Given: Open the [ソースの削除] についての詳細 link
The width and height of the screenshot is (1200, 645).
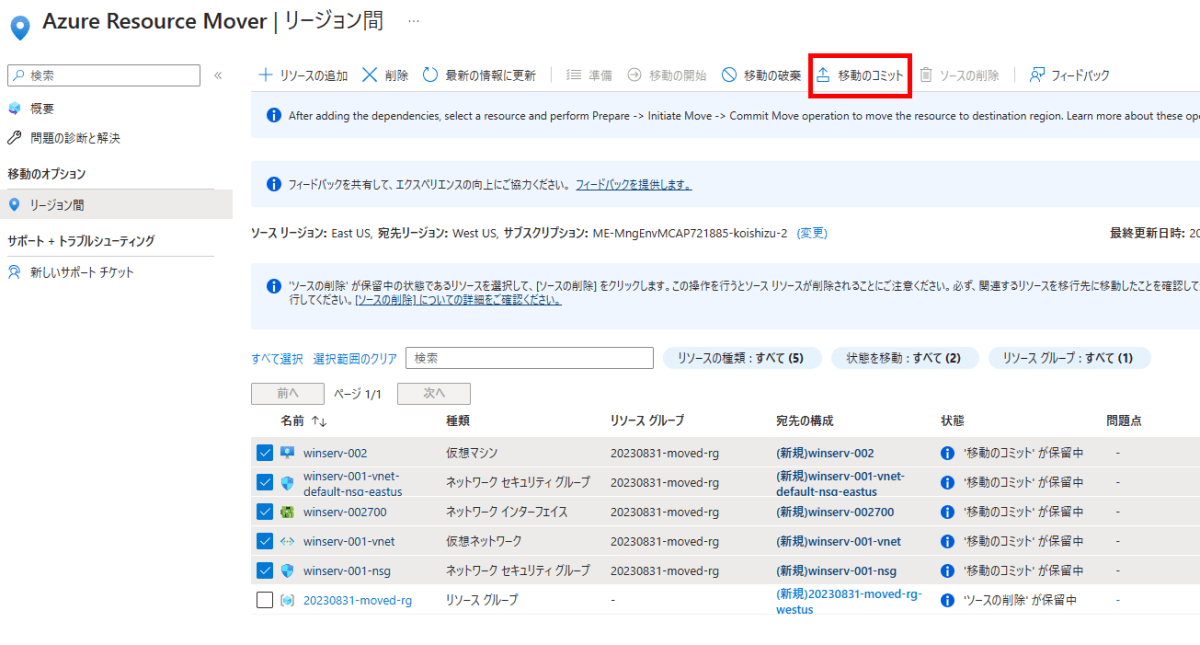Looking at the screenshot, I should [457, 300].
